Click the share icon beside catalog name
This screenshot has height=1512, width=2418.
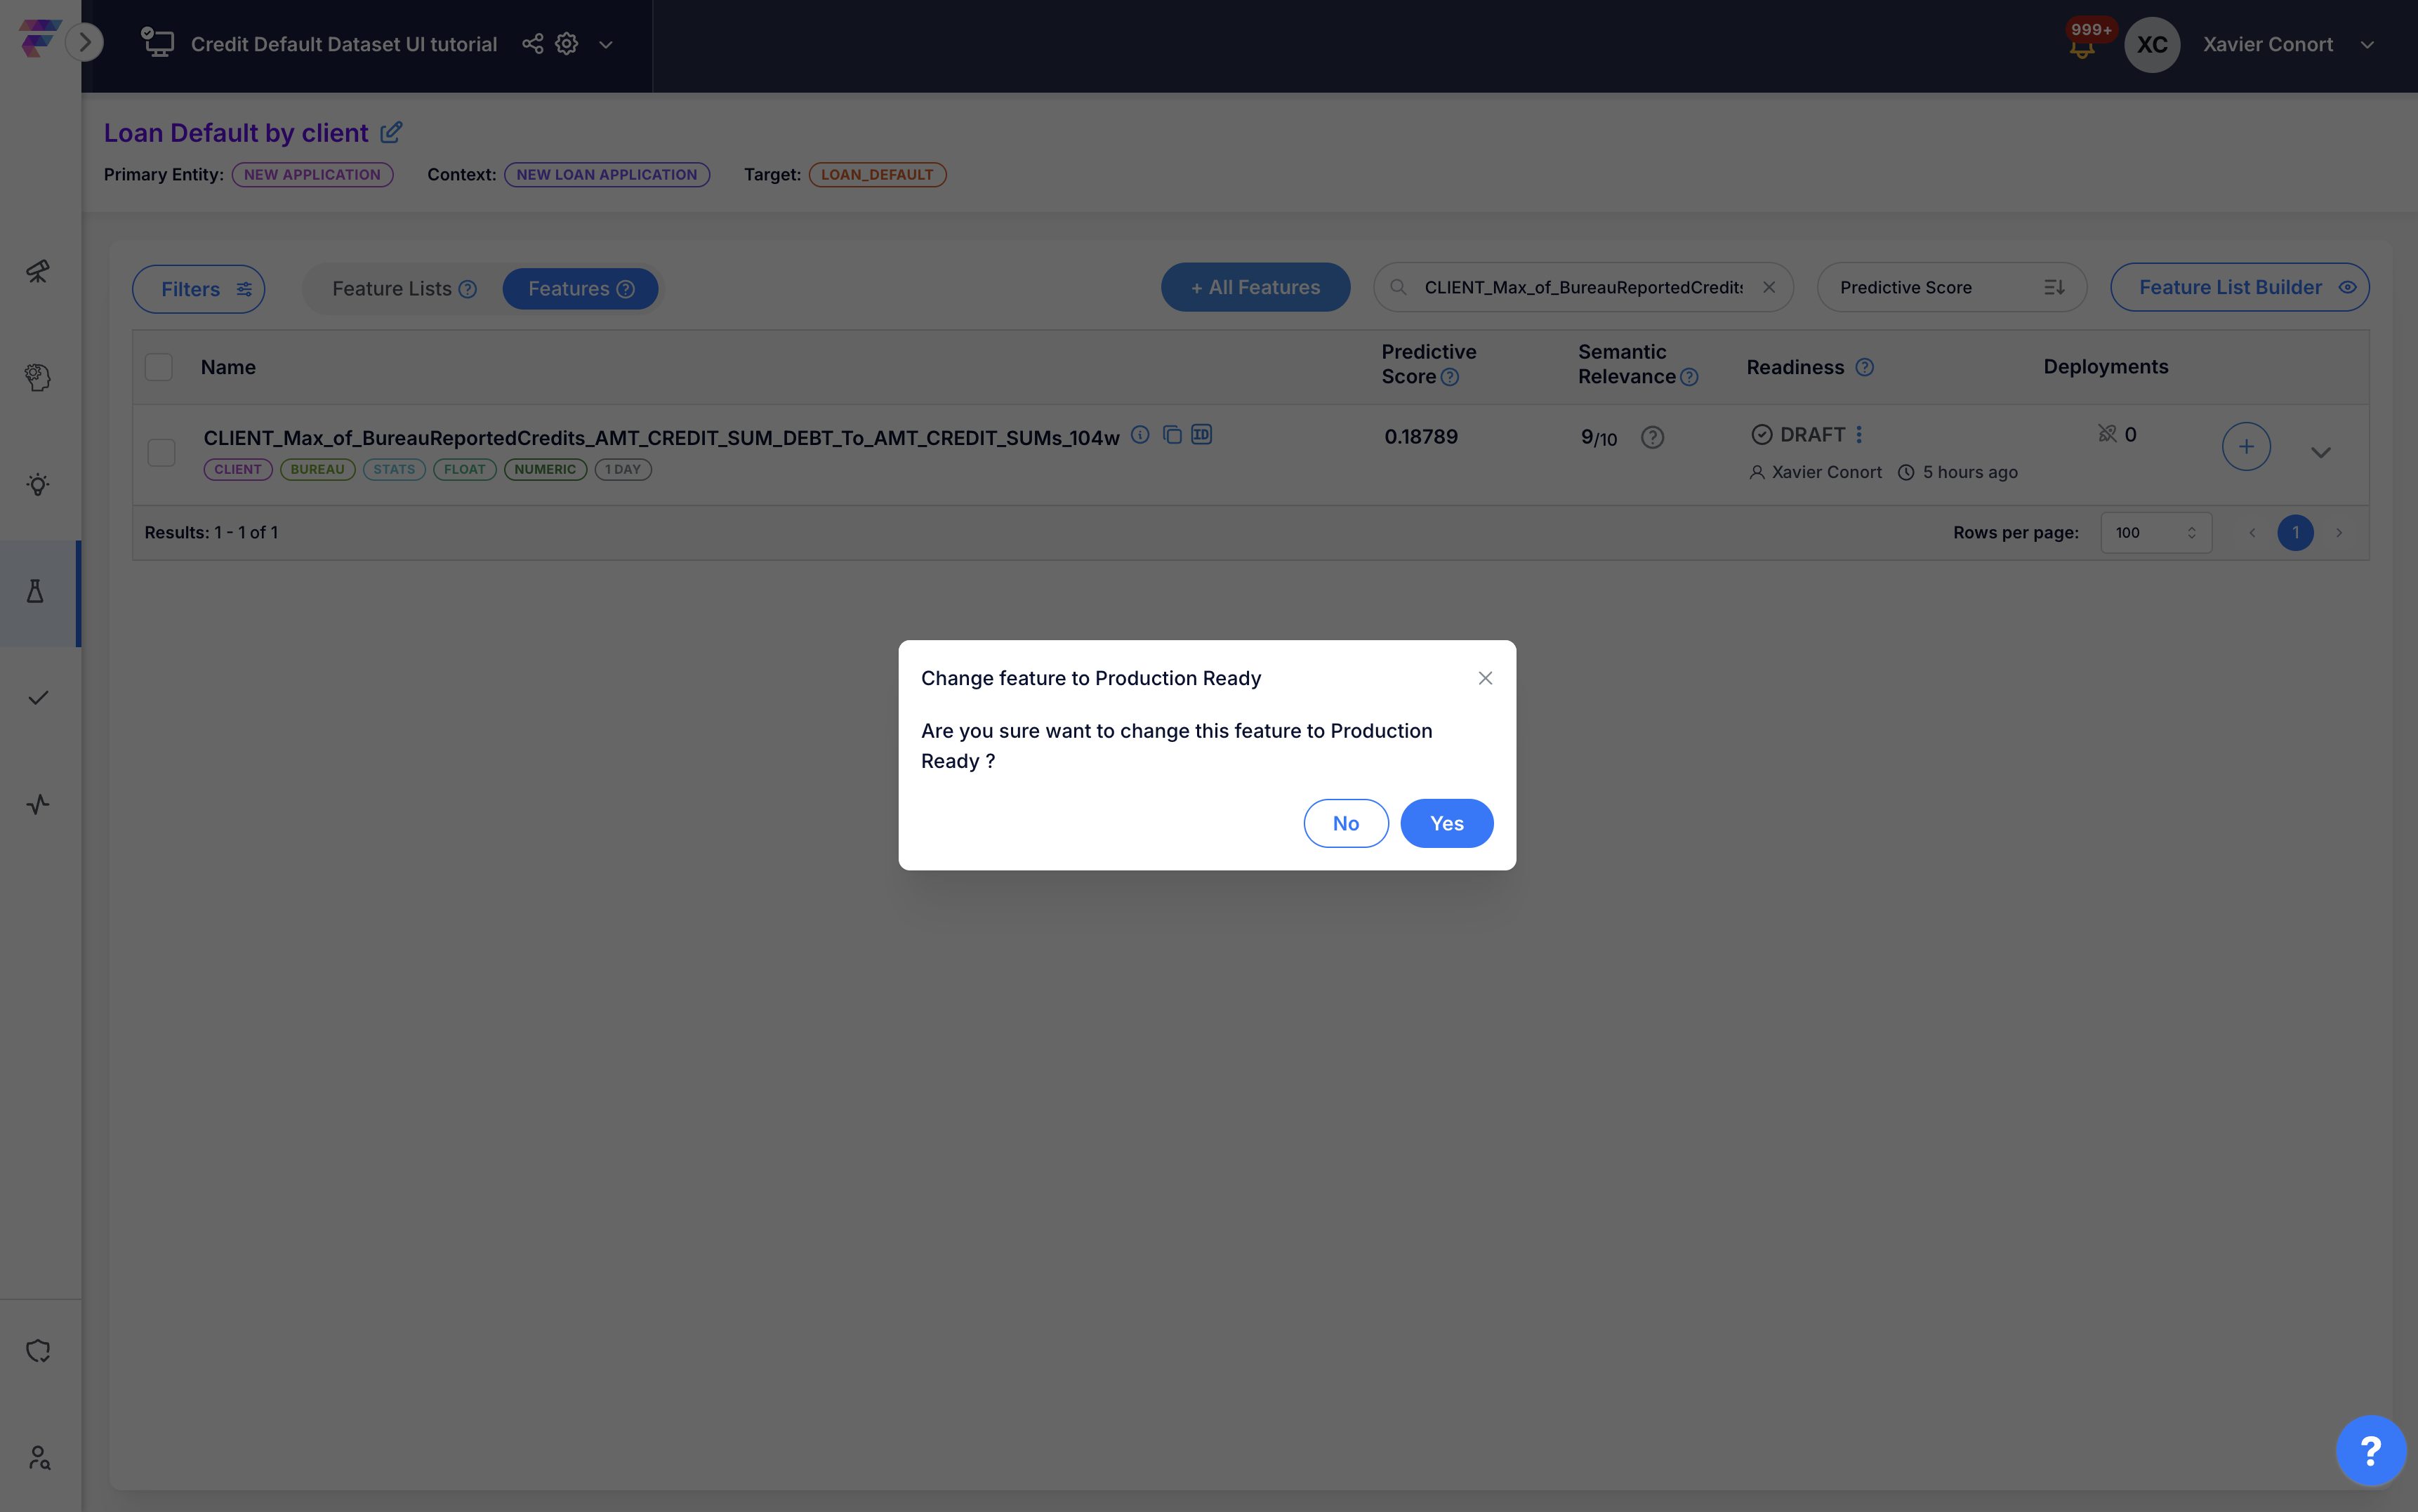point(533,44)
